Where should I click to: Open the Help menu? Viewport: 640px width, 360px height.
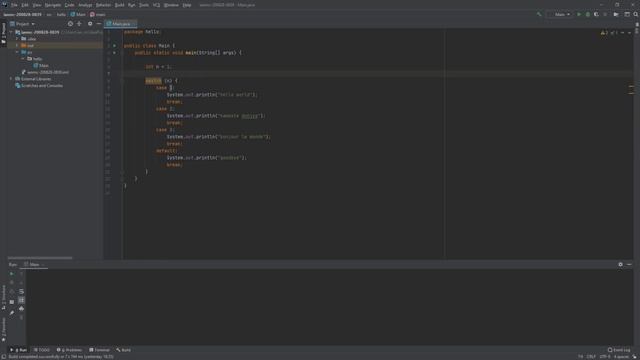[187, 5]
